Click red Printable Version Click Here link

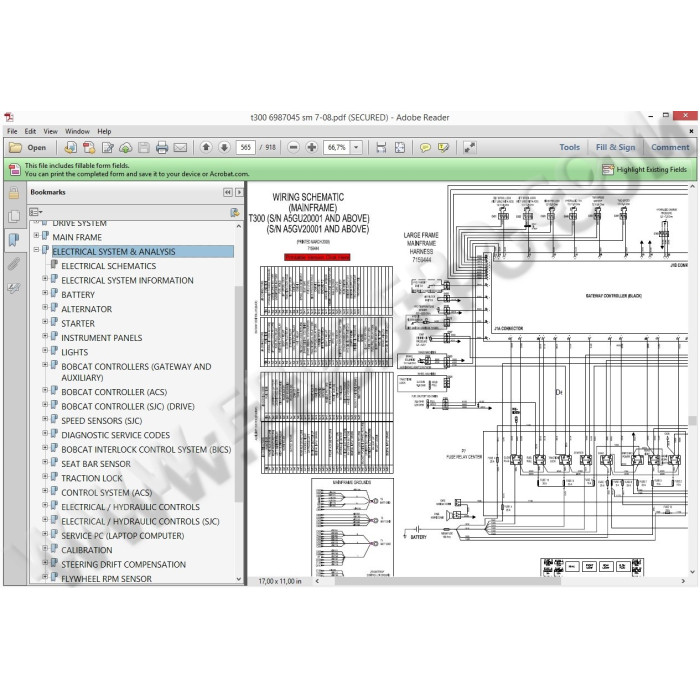click(317, 257)
